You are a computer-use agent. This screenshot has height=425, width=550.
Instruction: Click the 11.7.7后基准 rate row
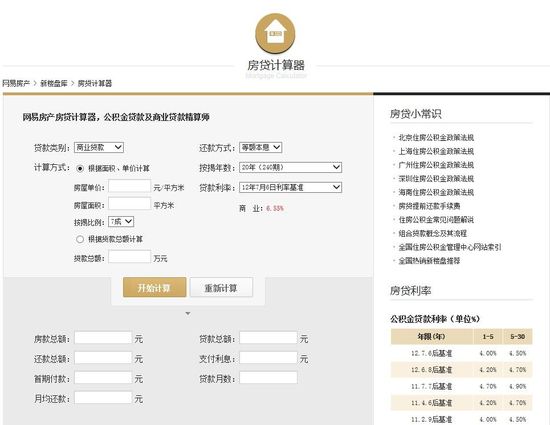462,386
